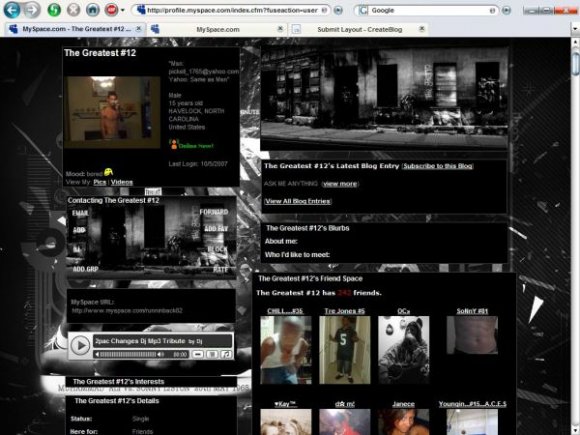The height and width of the screenshot is (435, 580).
Task: Click the EMAIL contact button
Action: click(x=80, y=213)
